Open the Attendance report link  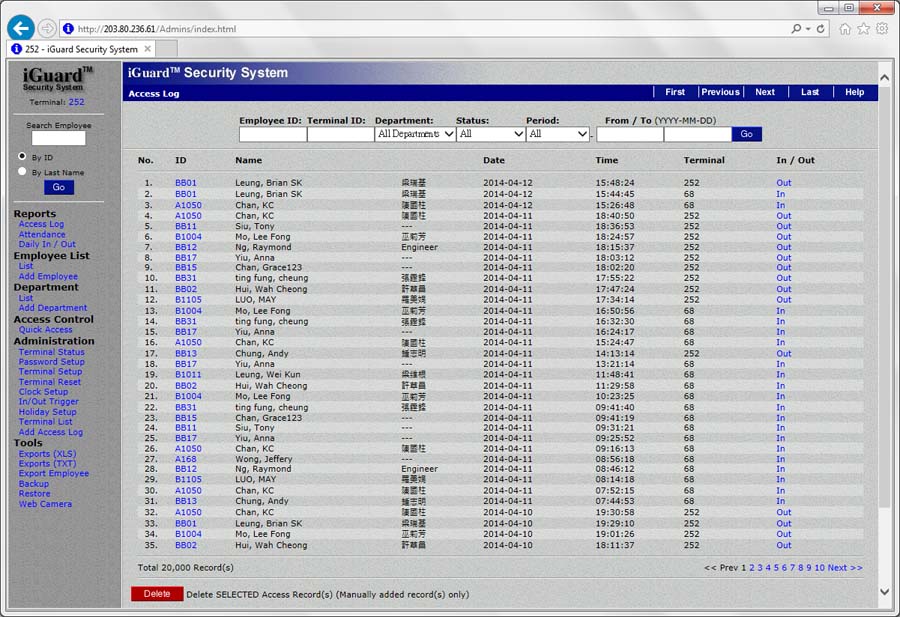point(42,234)
